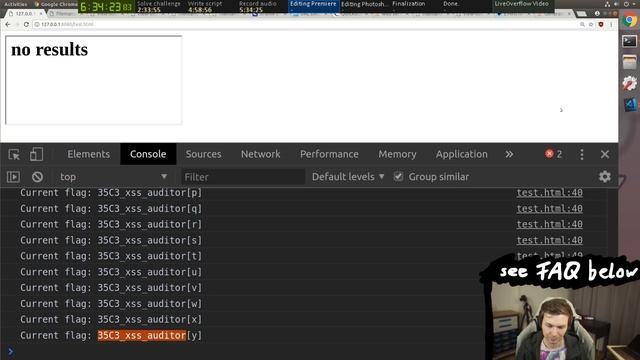Open test.html:40 link for flag [q]
This screenshot has width=640, height=360.
click(549, 209)
